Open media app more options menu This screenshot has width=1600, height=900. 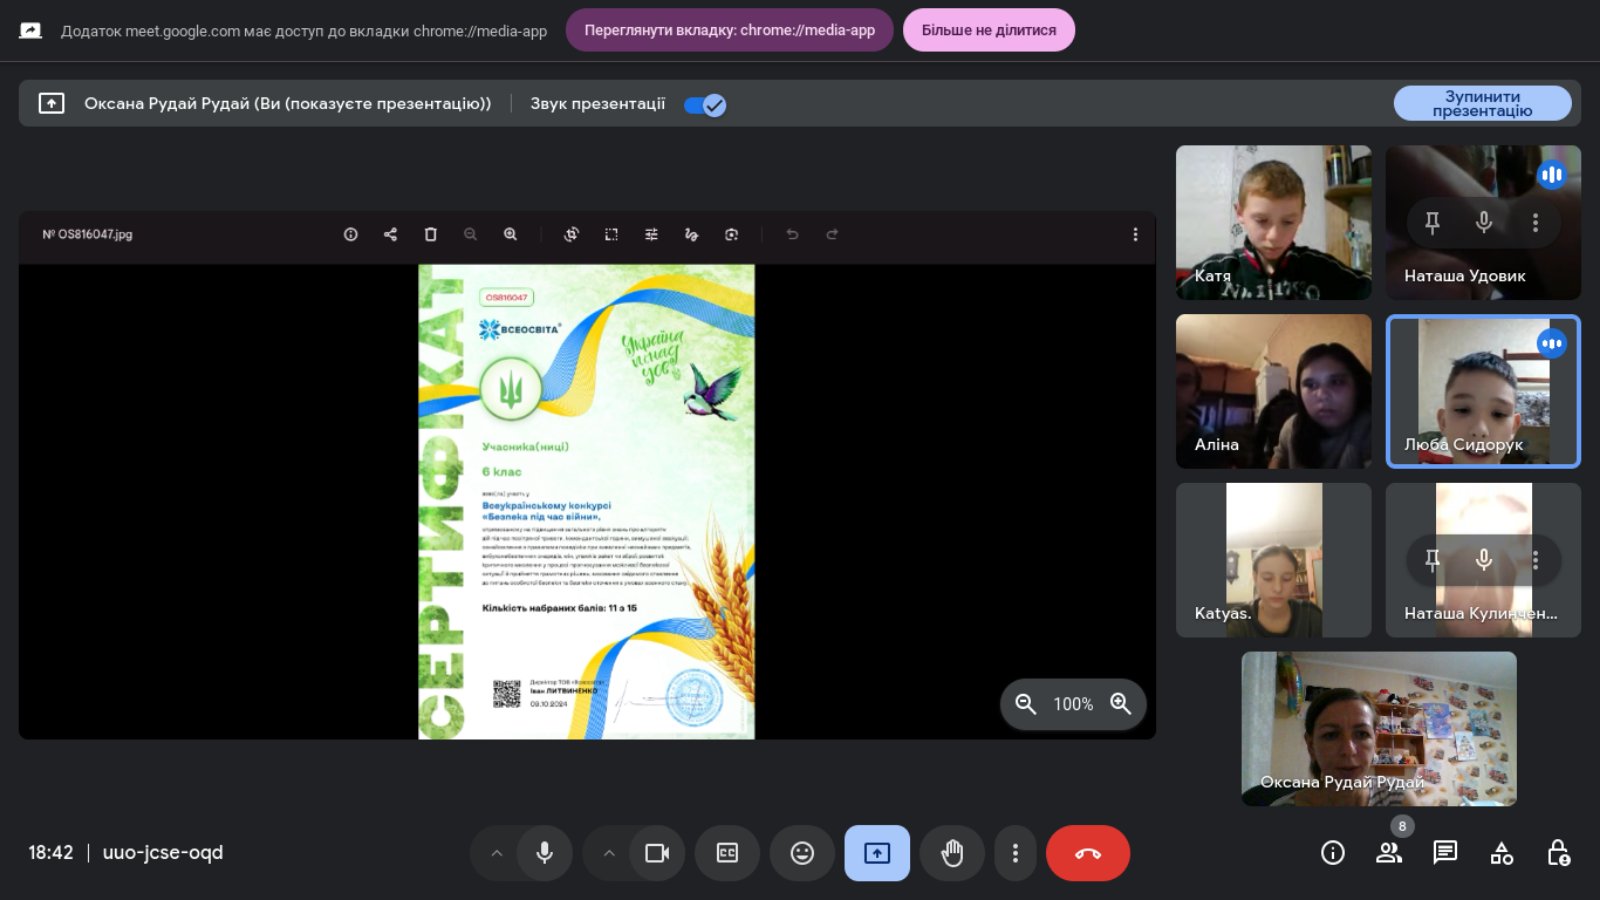click(1135, 234)
